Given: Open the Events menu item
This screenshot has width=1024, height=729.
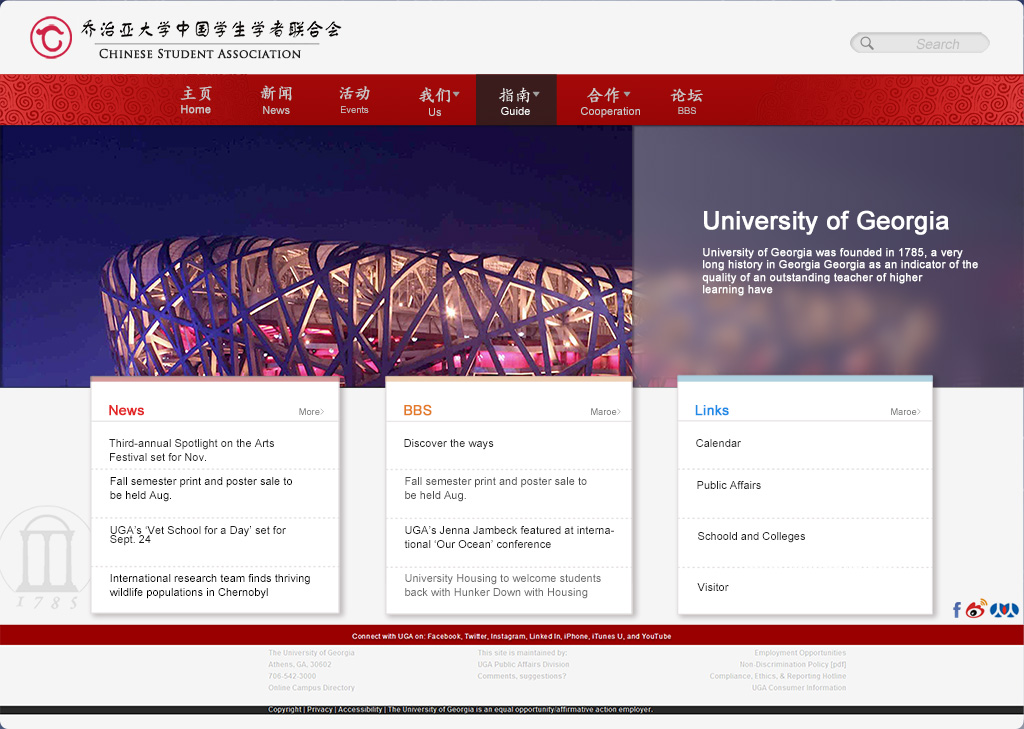Looking at the screenshot, I should 354,101.
